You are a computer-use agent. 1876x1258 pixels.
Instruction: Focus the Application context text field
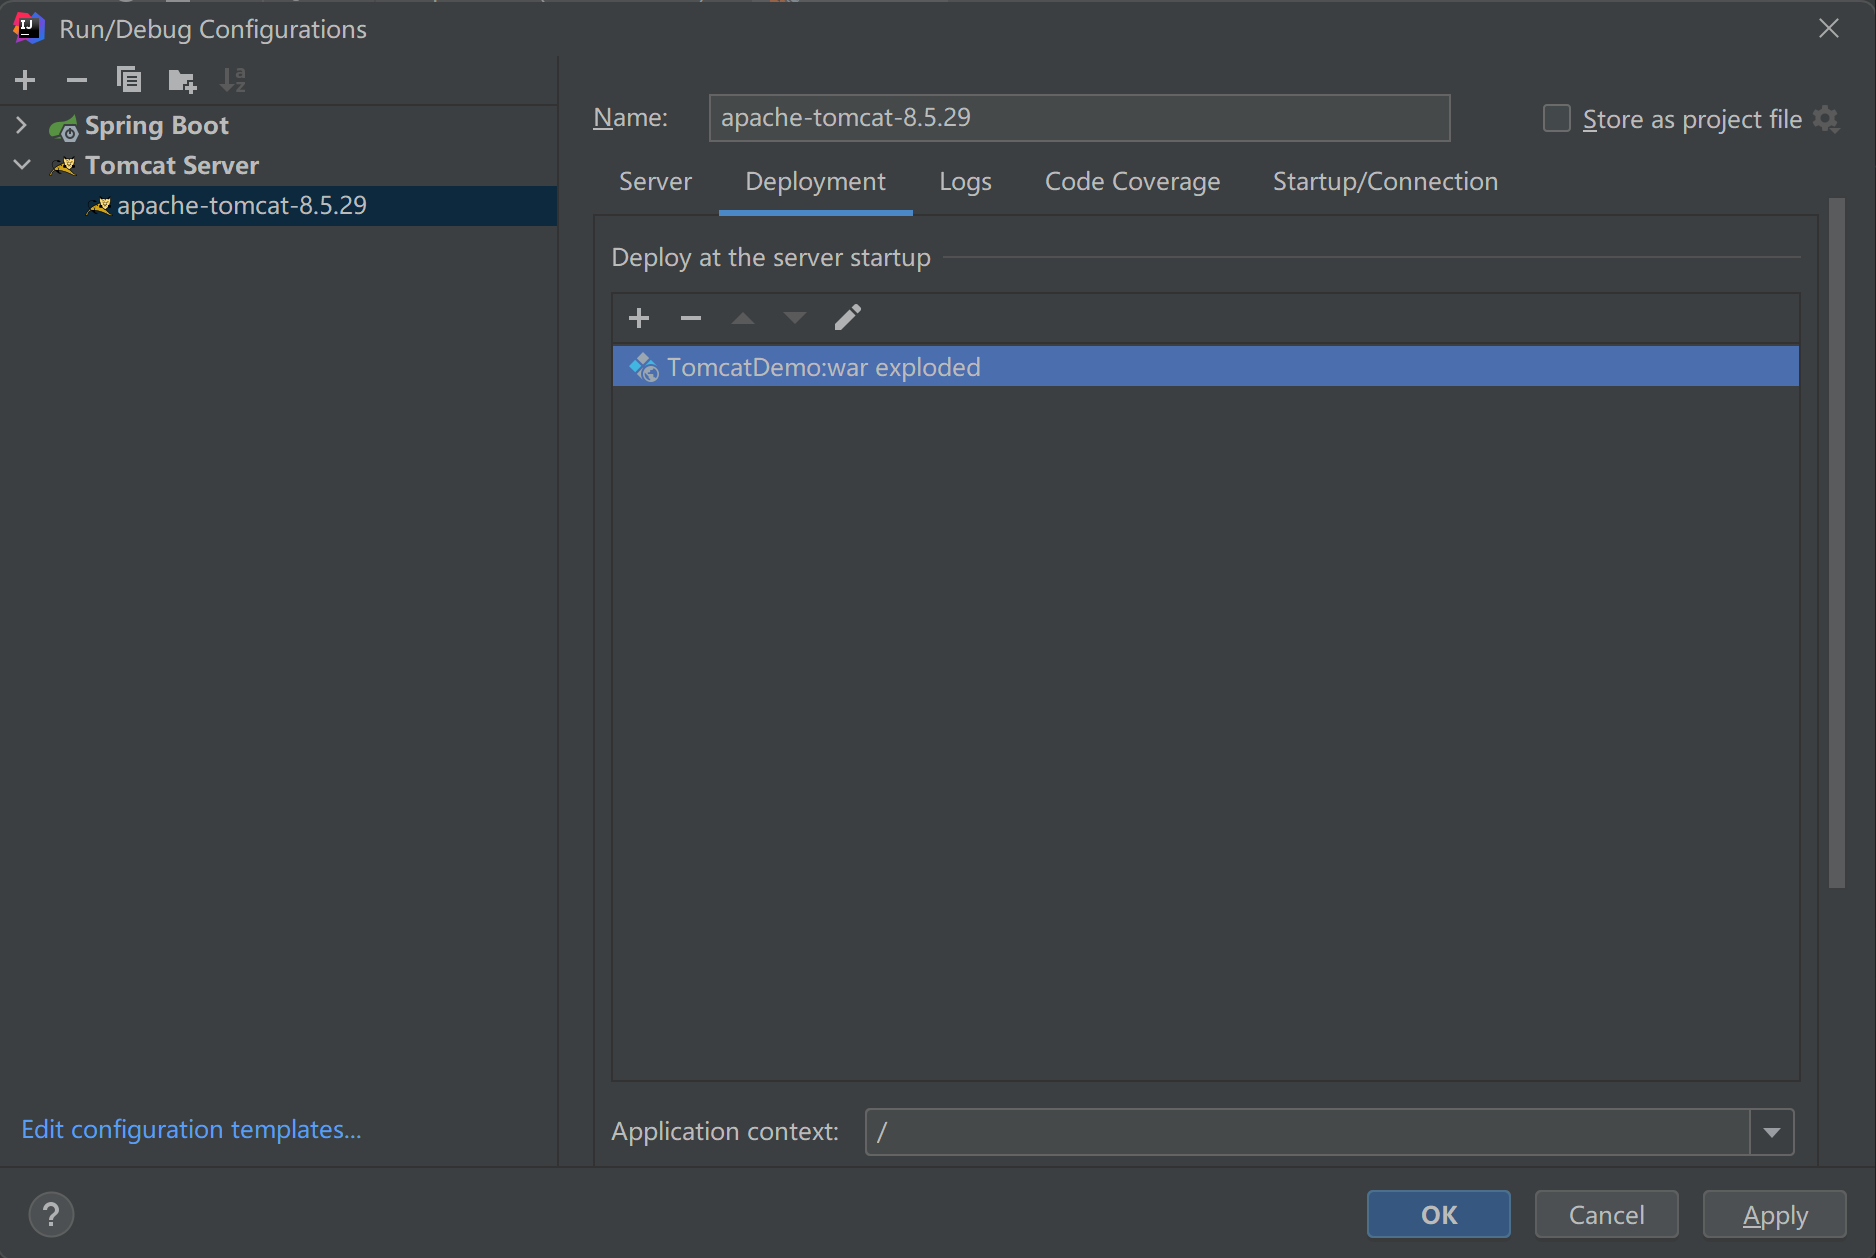(x=1307, y=1132)
